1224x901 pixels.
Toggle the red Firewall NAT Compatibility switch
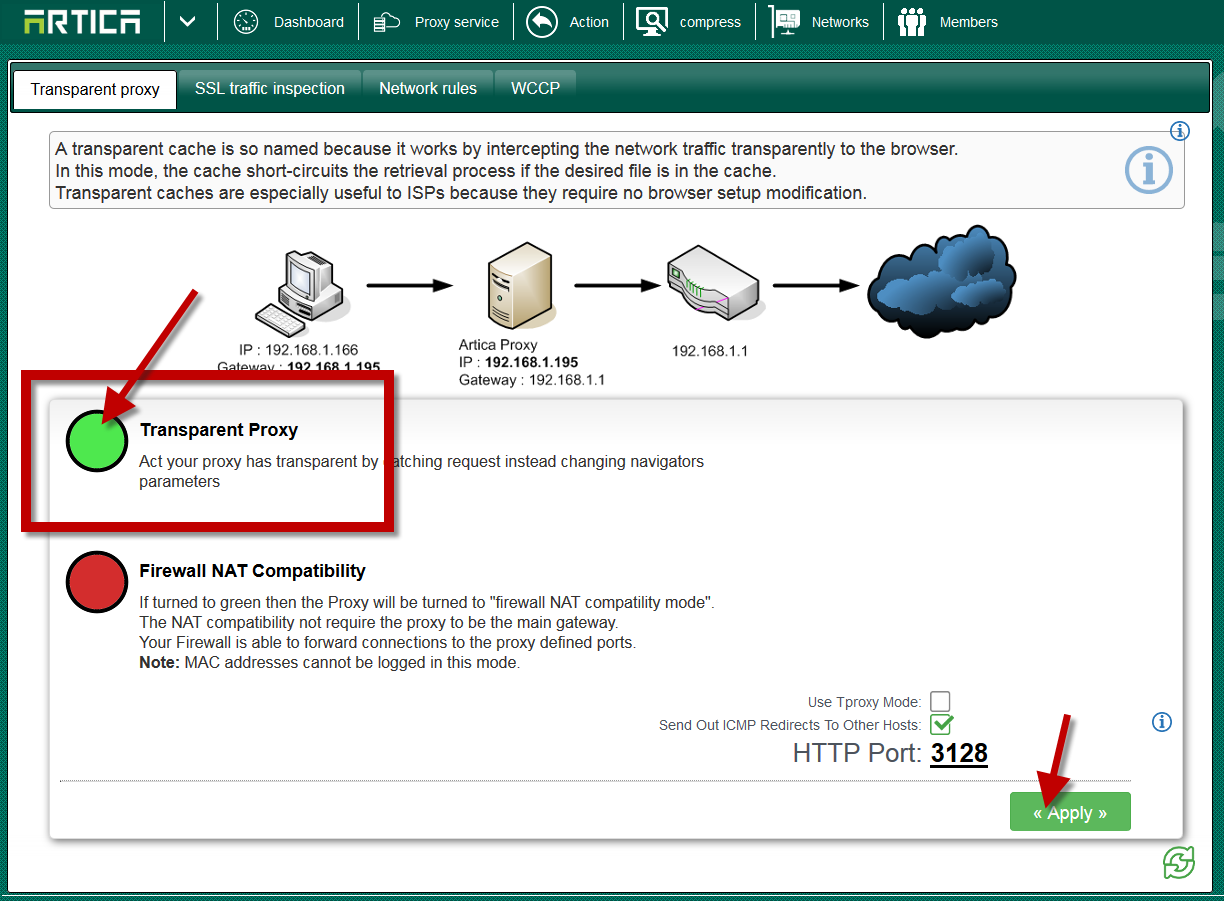(x=97, y=582)
